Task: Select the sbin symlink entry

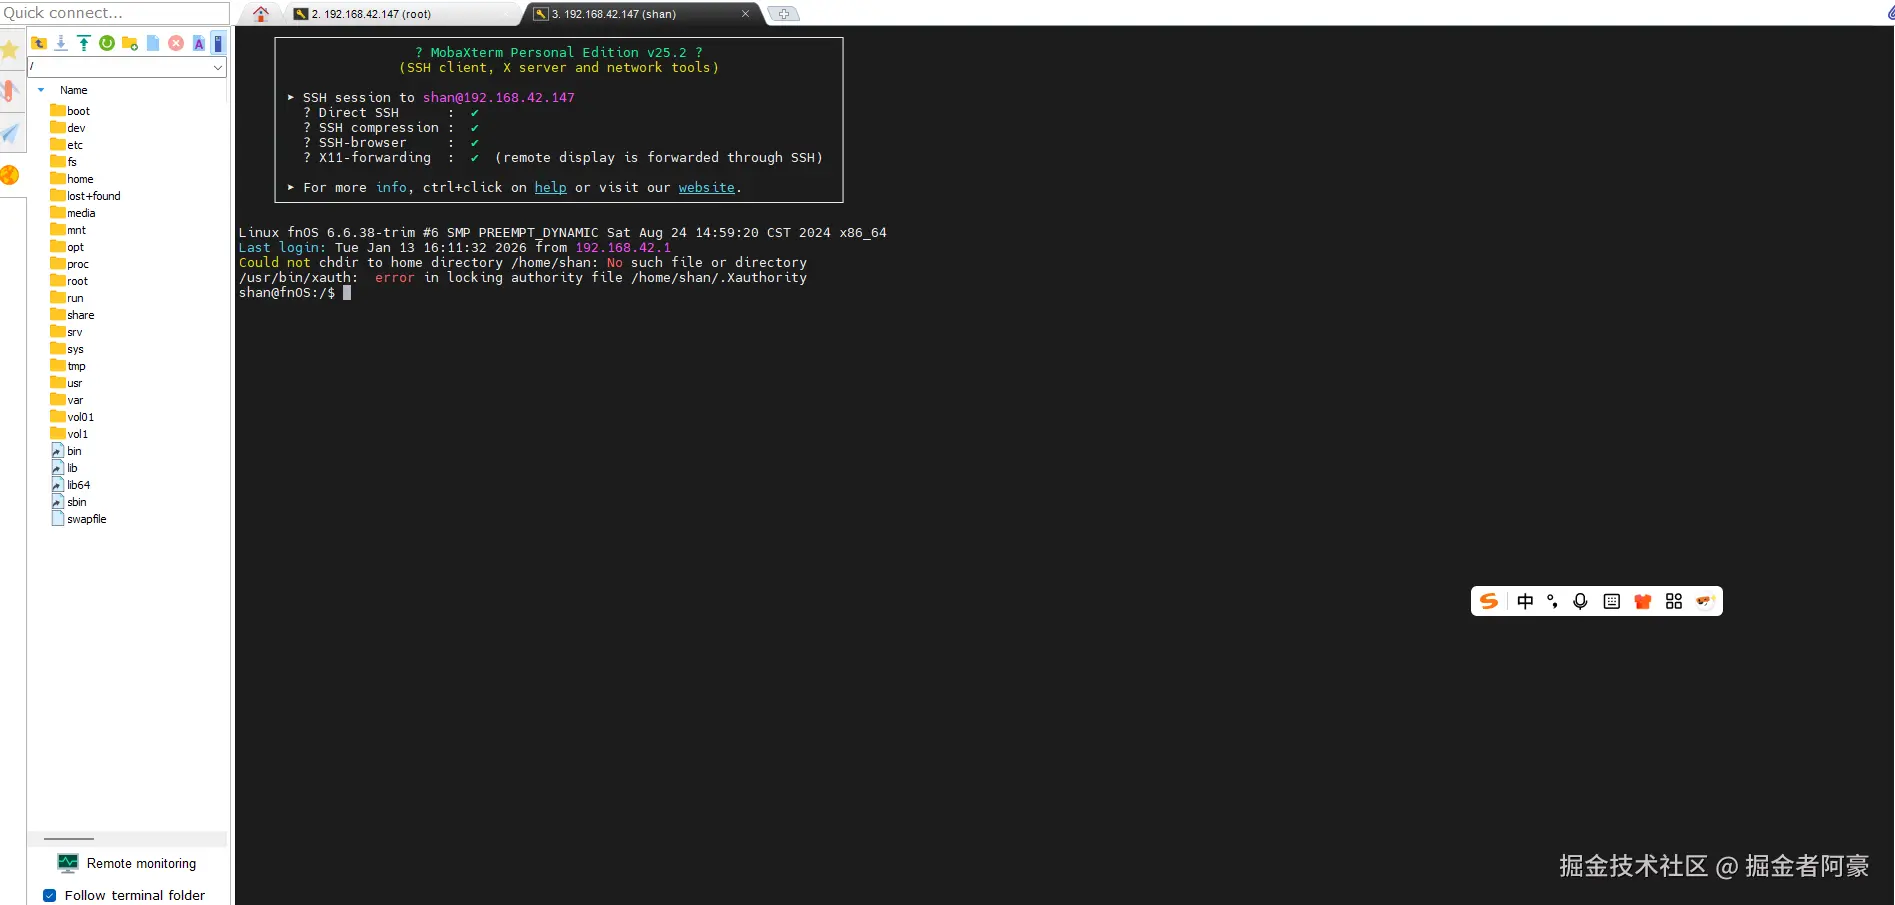Action: coord(69,502)
